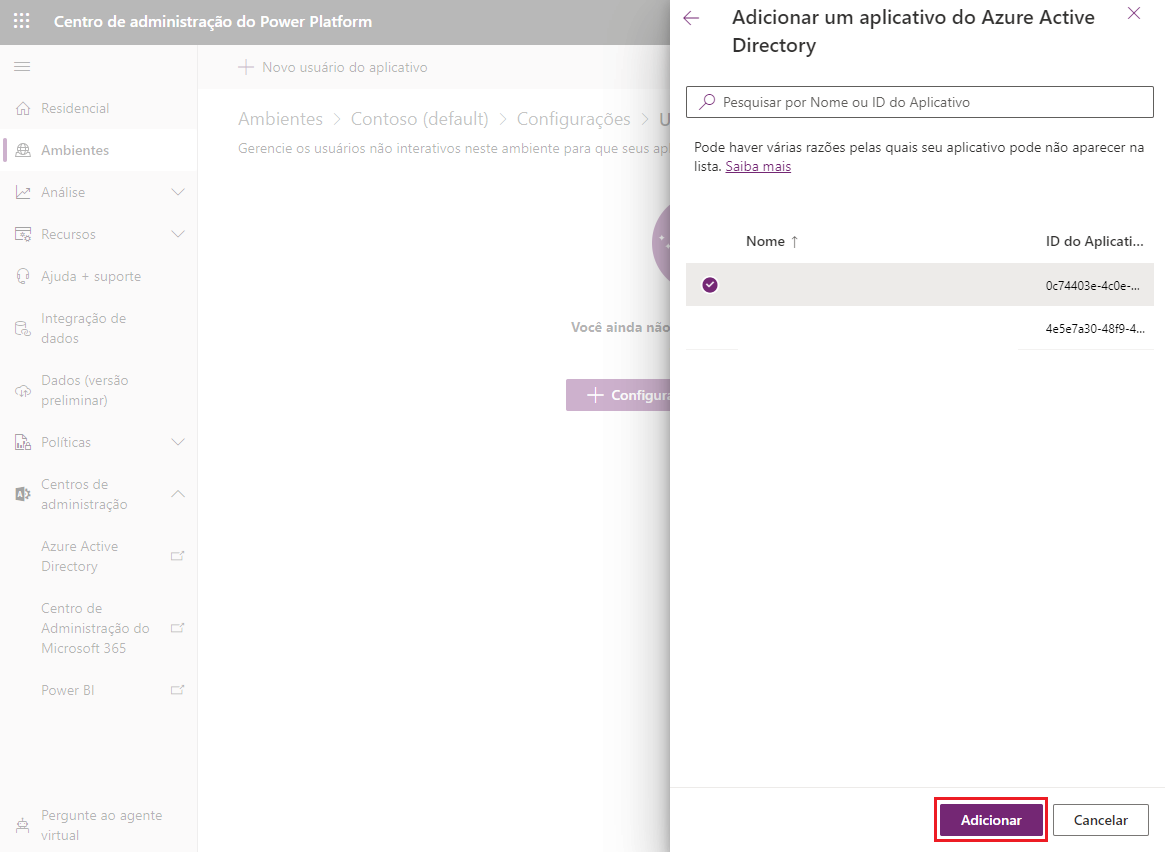Viewport: 1165px width, 852px height.
Task: Click the Residencial home icon
Action: 23,108
